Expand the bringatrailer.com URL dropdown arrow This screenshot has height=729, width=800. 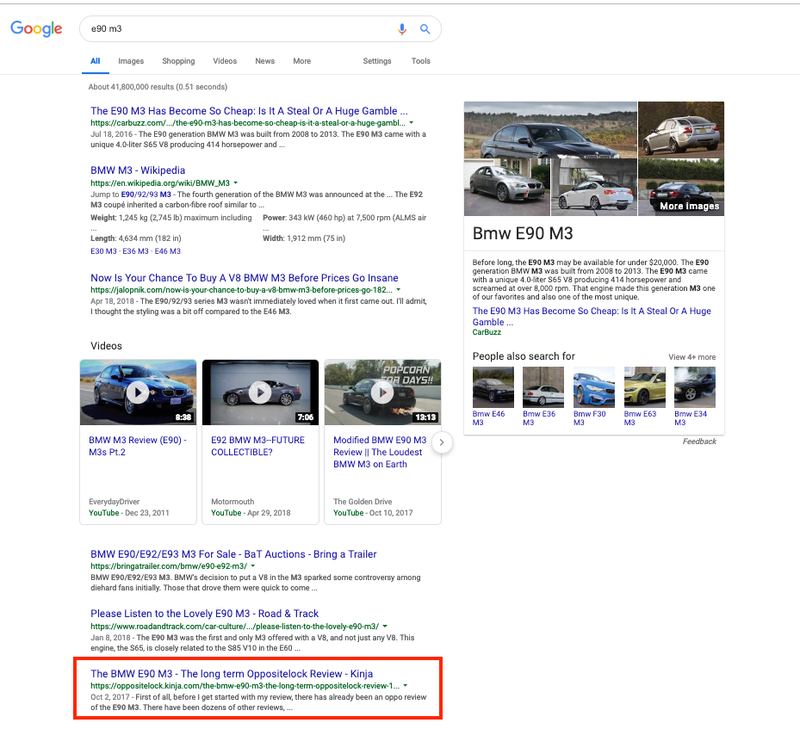(253, 566)
